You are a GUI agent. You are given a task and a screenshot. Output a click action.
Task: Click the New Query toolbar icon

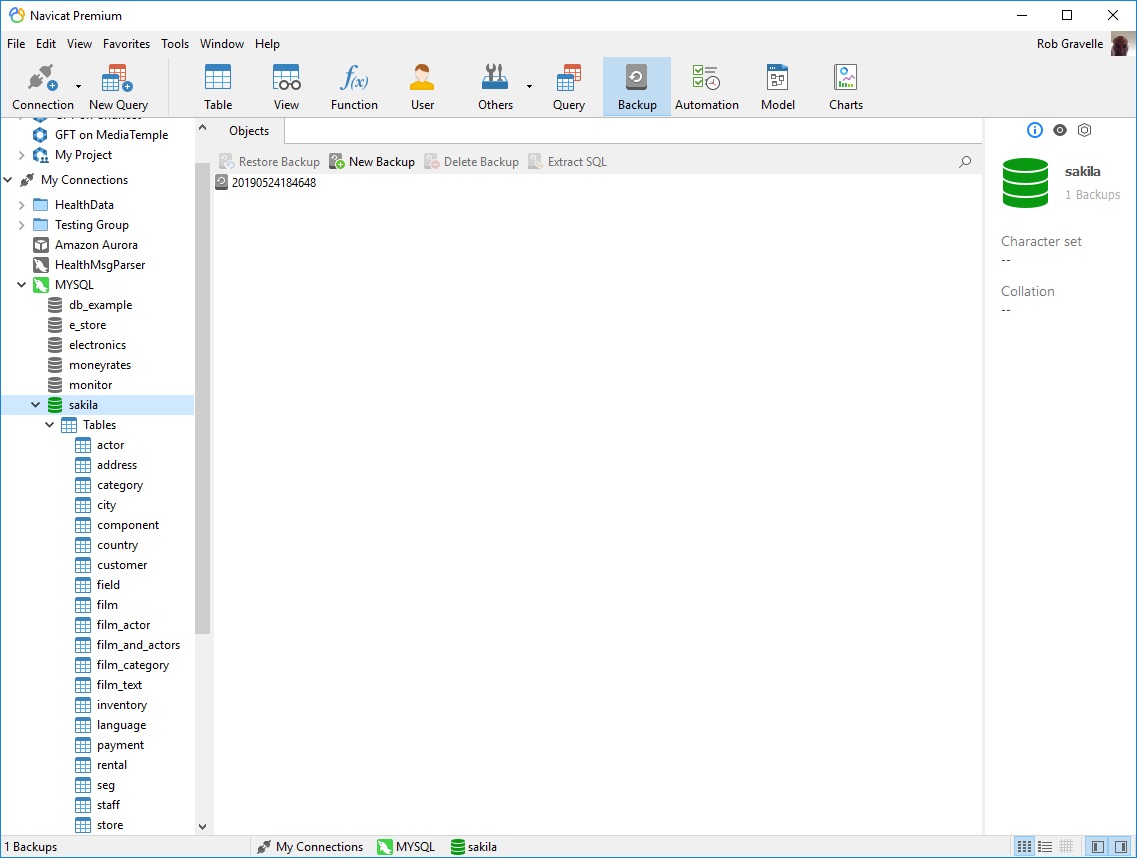point(118,87)
